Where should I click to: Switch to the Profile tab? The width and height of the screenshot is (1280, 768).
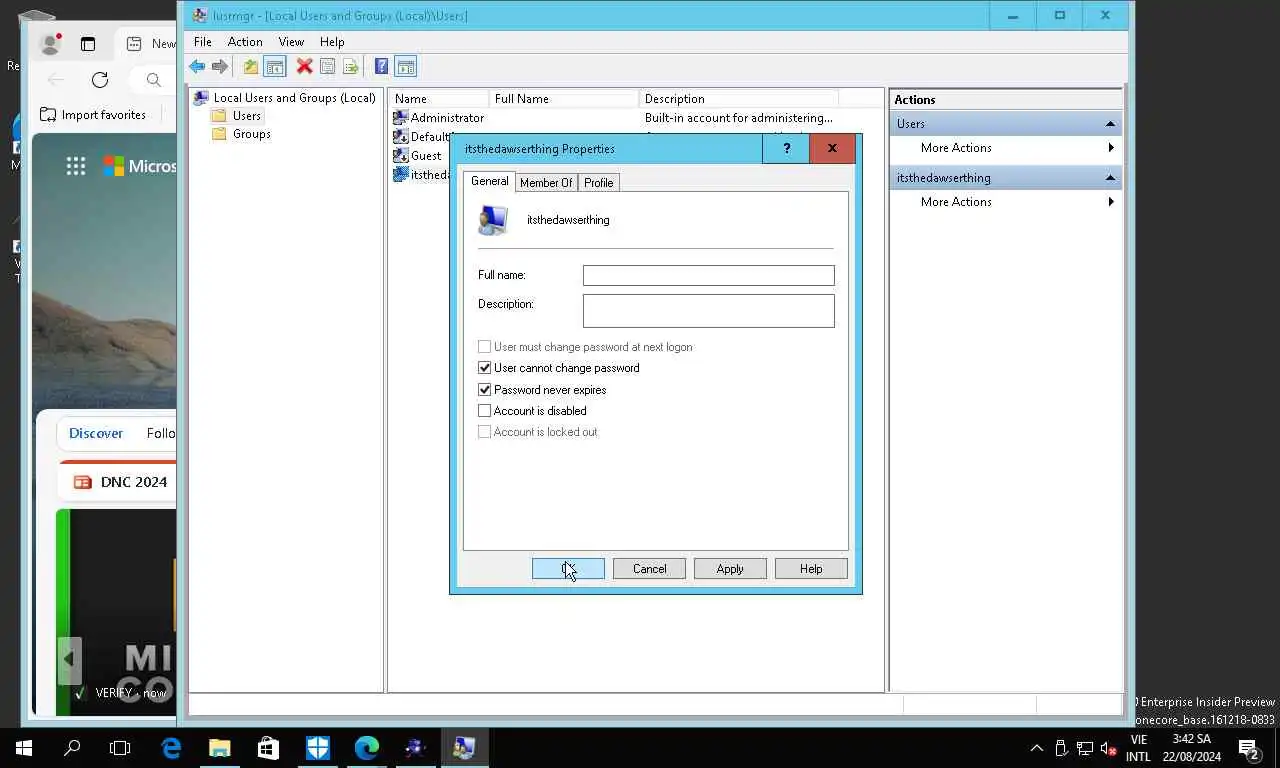tap(598, 182)
